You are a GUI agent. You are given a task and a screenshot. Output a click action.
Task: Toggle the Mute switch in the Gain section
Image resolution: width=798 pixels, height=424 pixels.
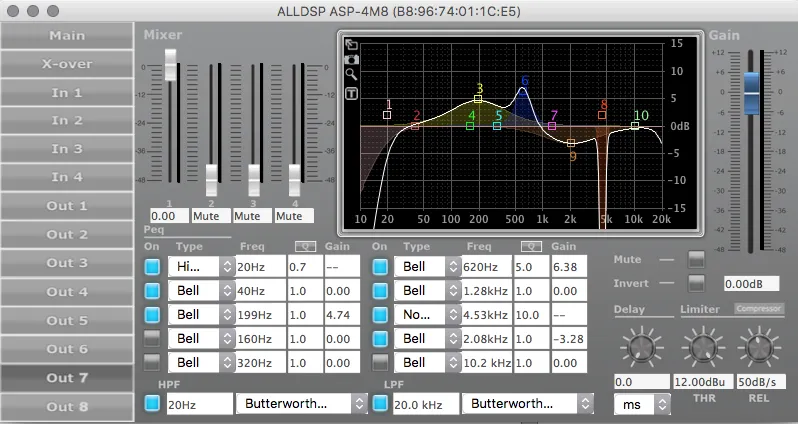pos(696,259)
